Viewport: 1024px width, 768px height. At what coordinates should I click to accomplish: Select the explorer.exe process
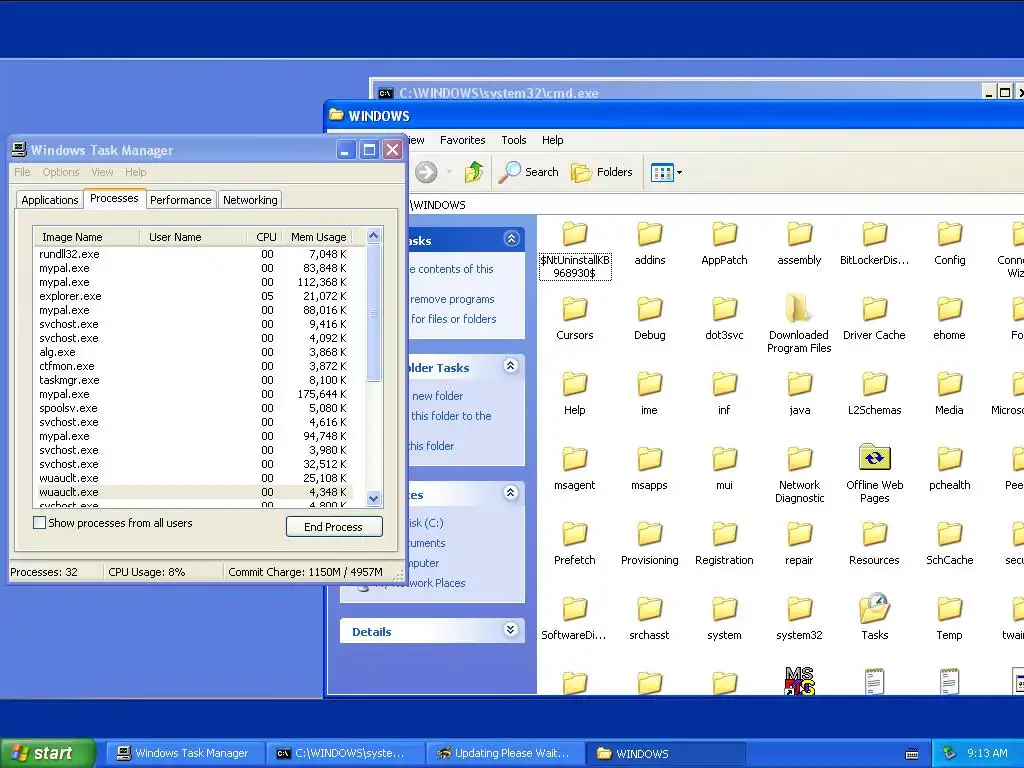[x=193, y=296]
